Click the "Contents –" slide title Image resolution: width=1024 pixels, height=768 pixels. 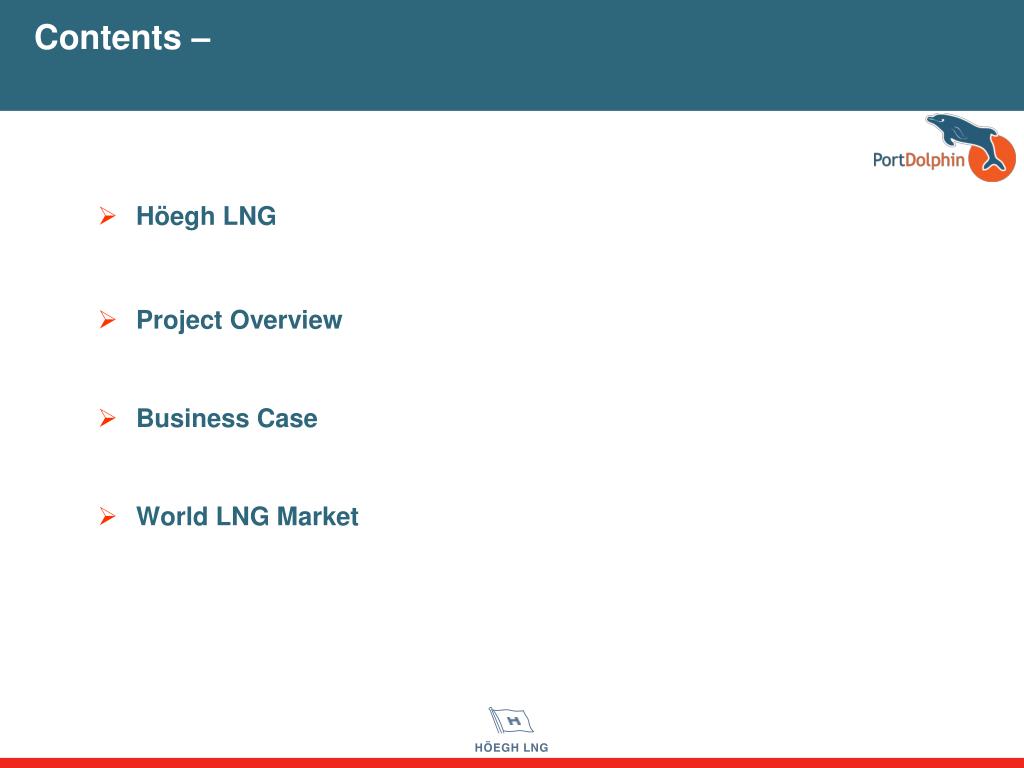(x=122, y=37)
